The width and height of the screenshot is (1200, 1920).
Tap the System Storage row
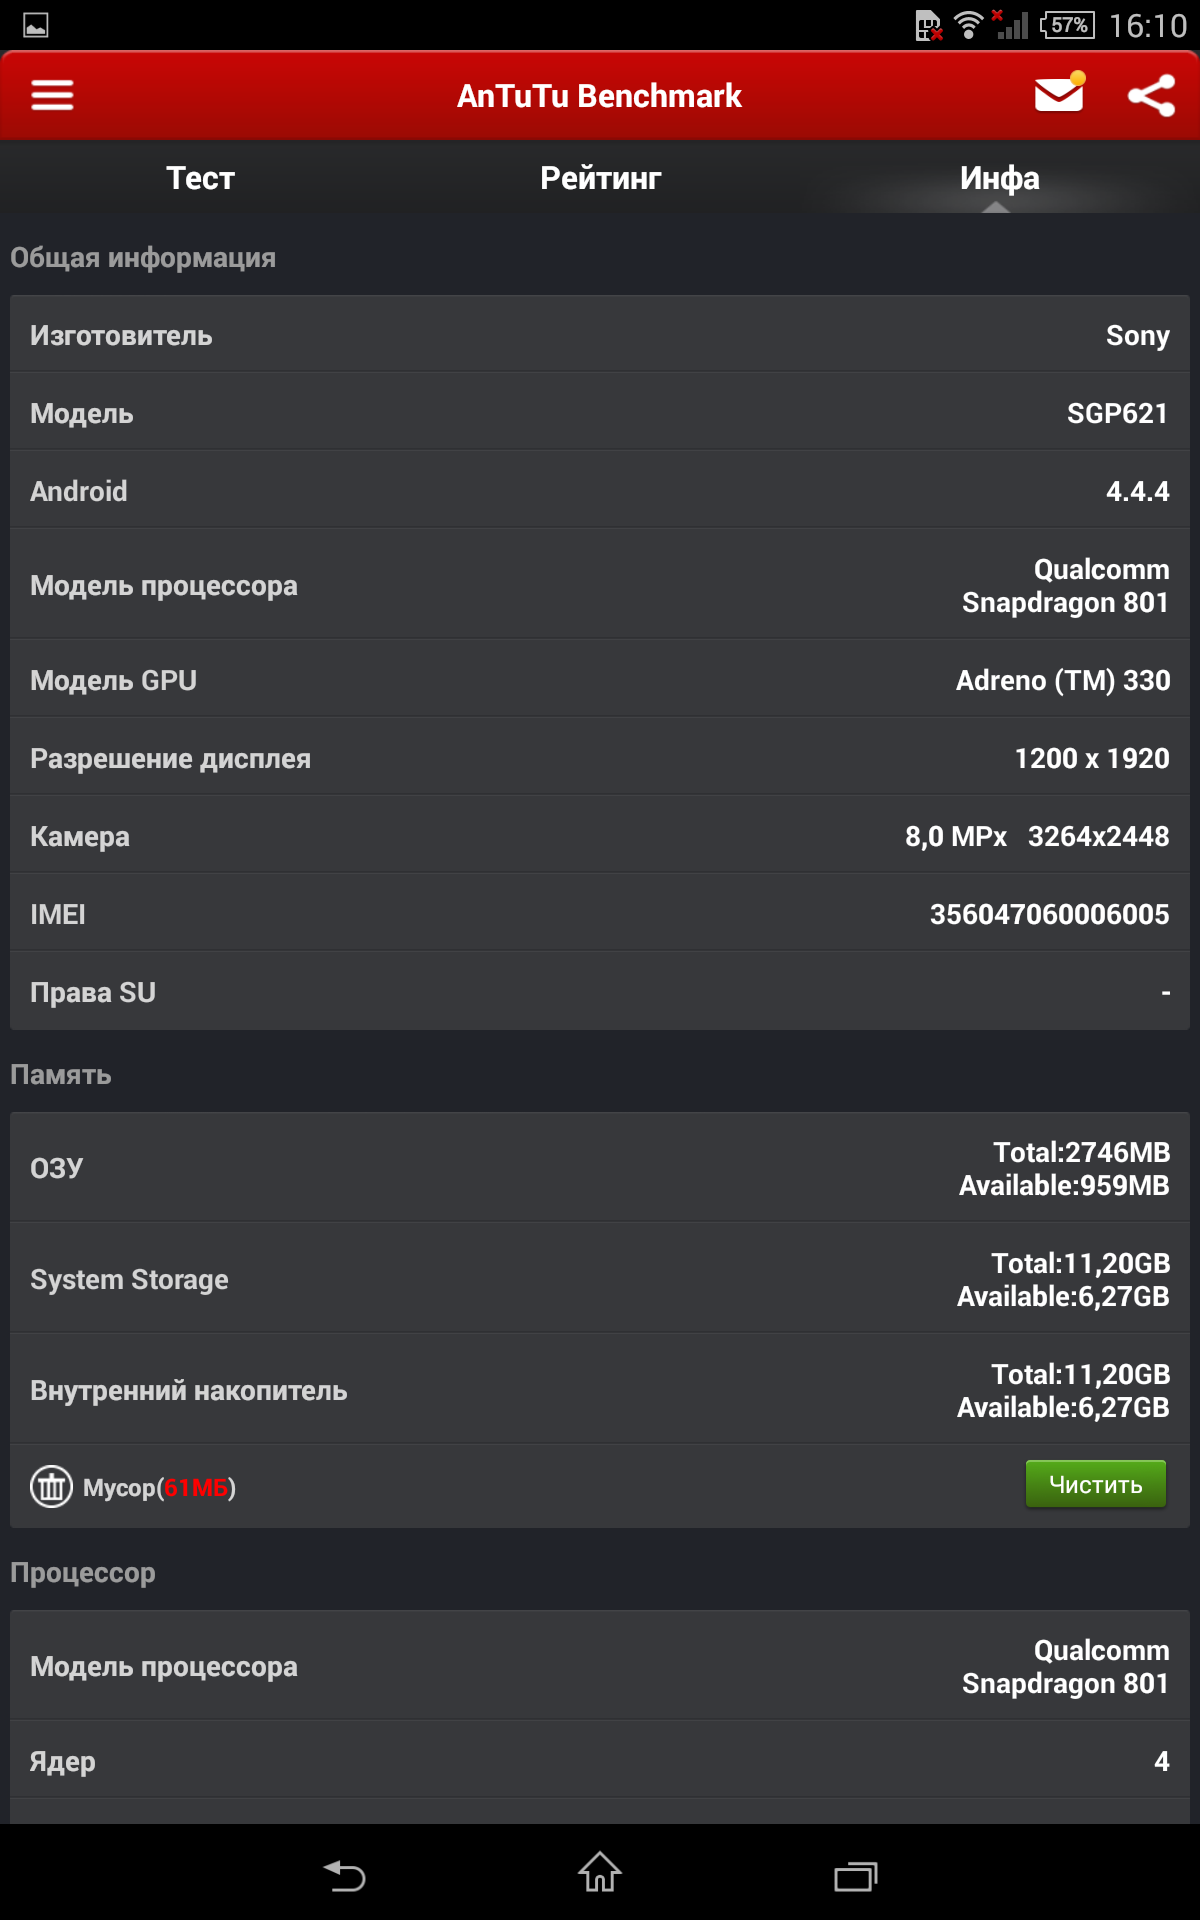click(x=600, y=1279)
